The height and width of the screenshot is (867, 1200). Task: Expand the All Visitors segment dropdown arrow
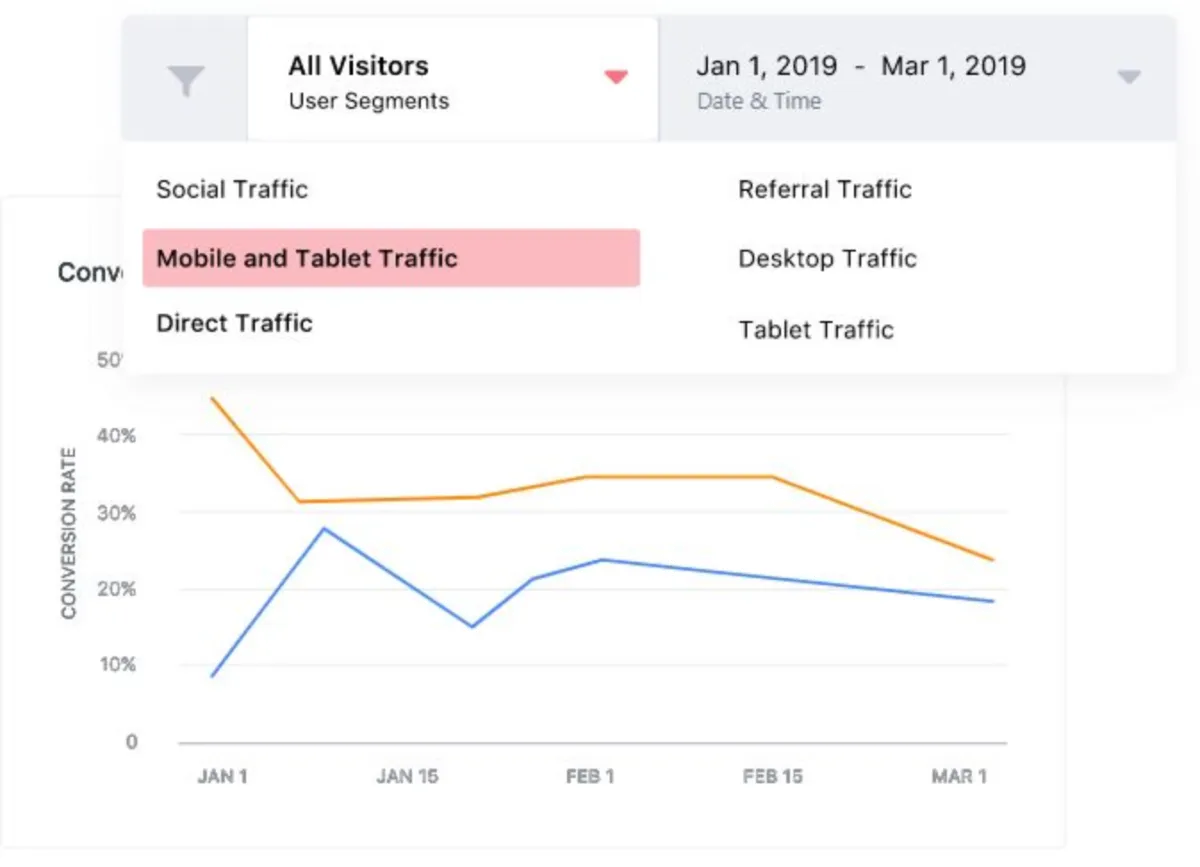point(616,77)
